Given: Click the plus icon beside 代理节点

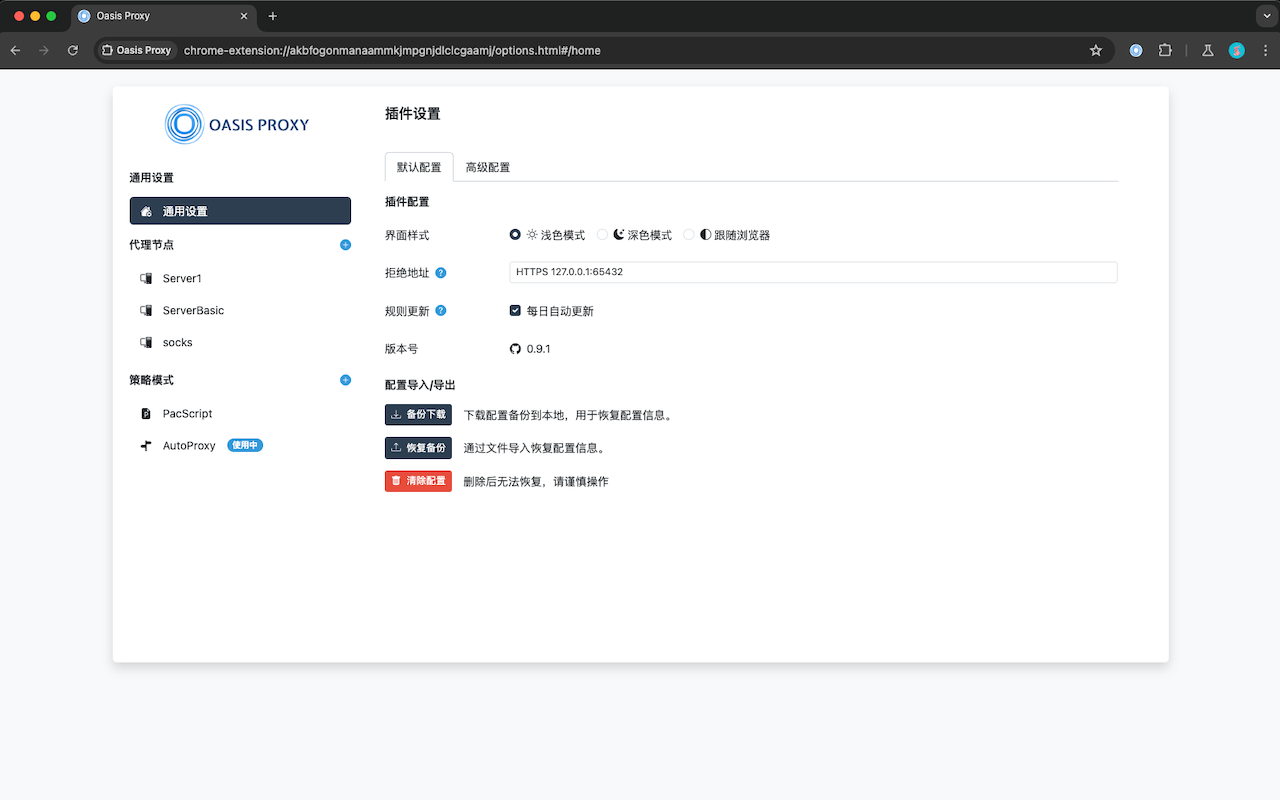Looking at the screenshot, I should click(345, 244).
